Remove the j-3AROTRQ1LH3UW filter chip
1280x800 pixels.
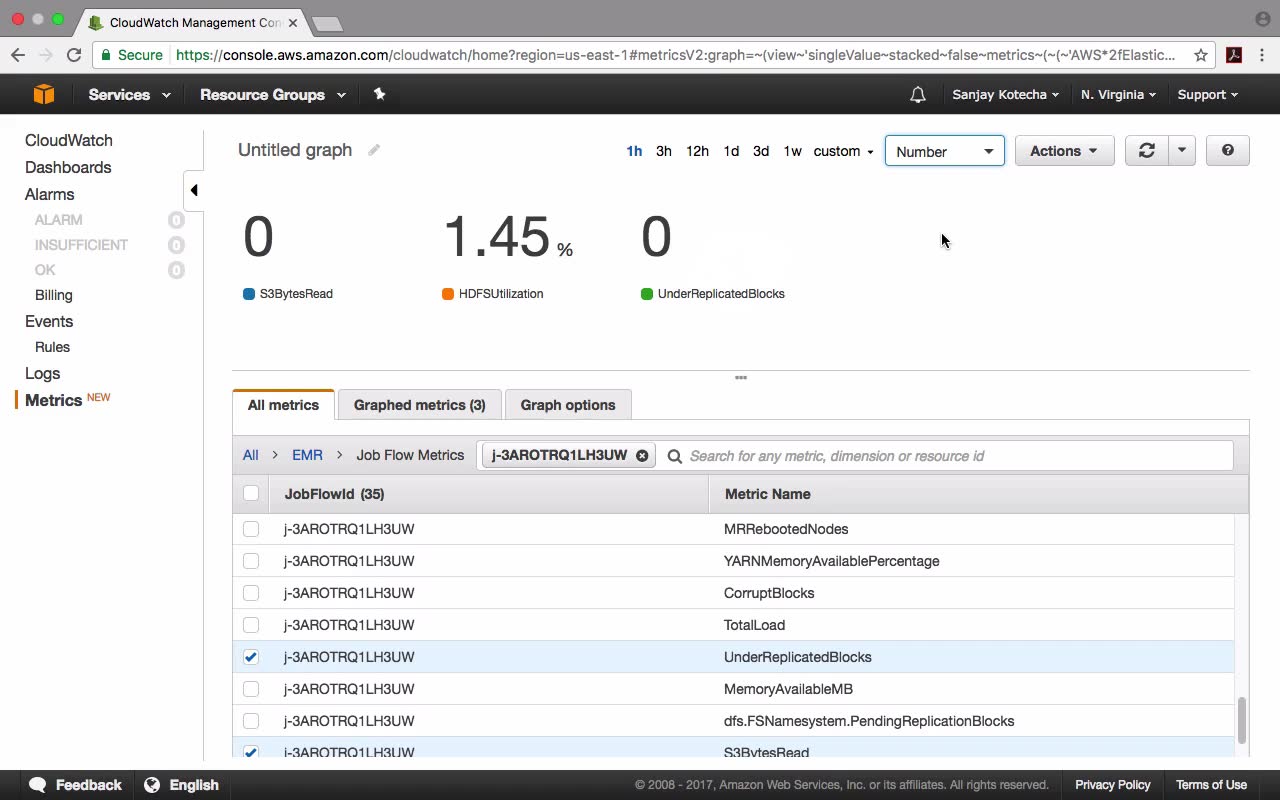click(x=642, y=455)
